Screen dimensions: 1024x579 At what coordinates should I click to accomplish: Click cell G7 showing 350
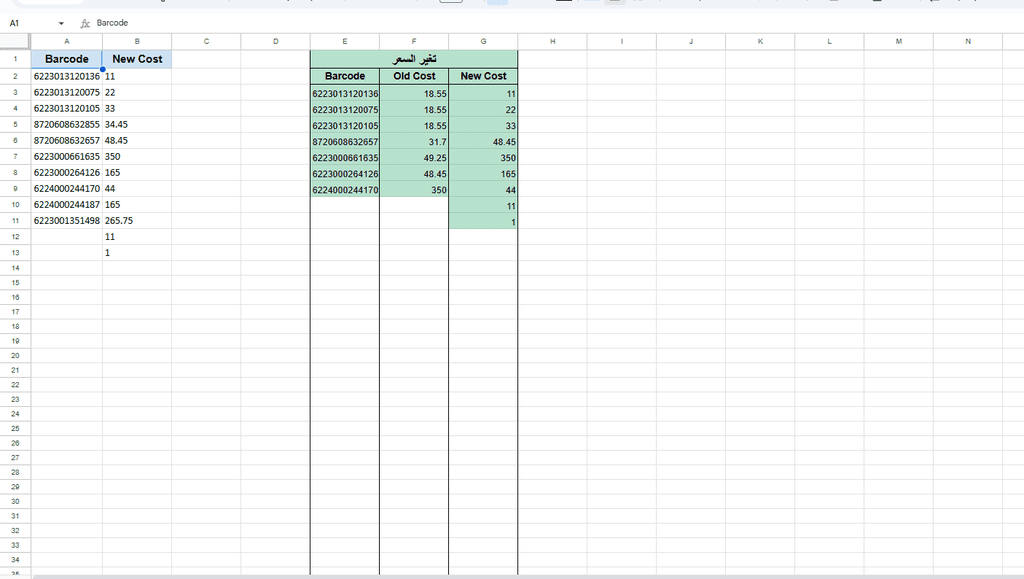[483, 158]
